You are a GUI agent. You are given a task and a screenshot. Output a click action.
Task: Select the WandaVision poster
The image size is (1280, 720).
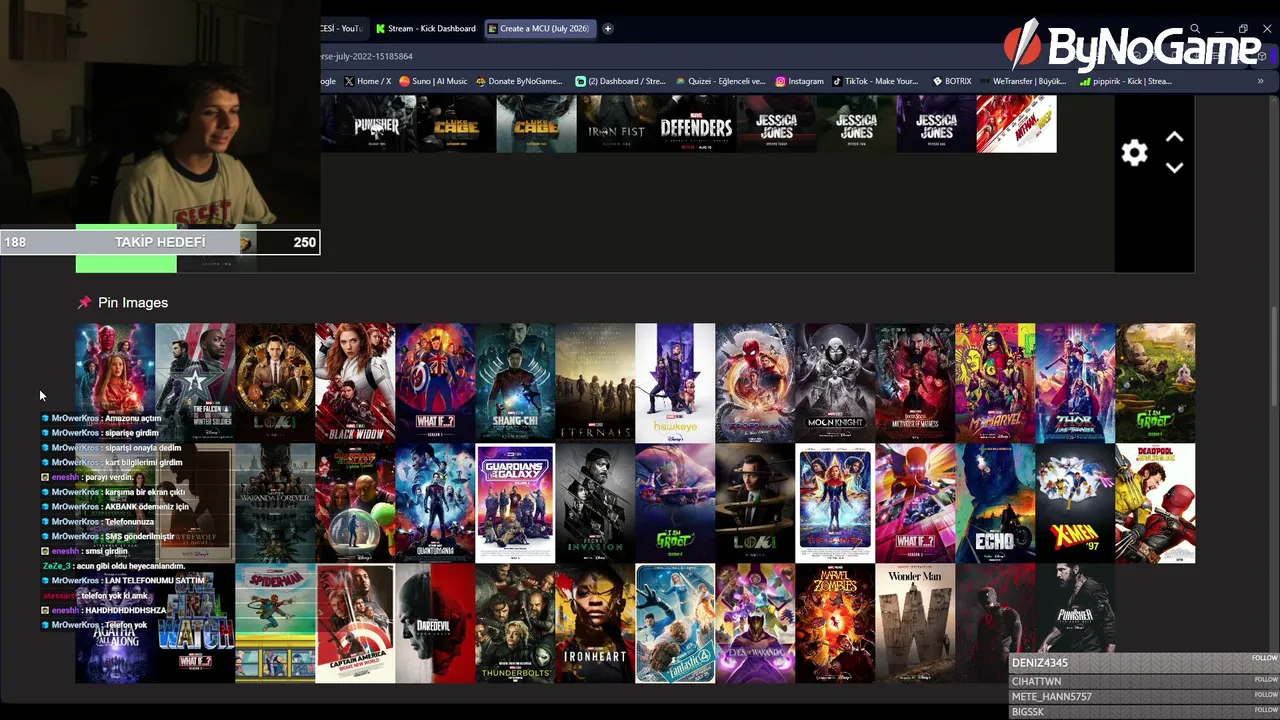(115, 383)
